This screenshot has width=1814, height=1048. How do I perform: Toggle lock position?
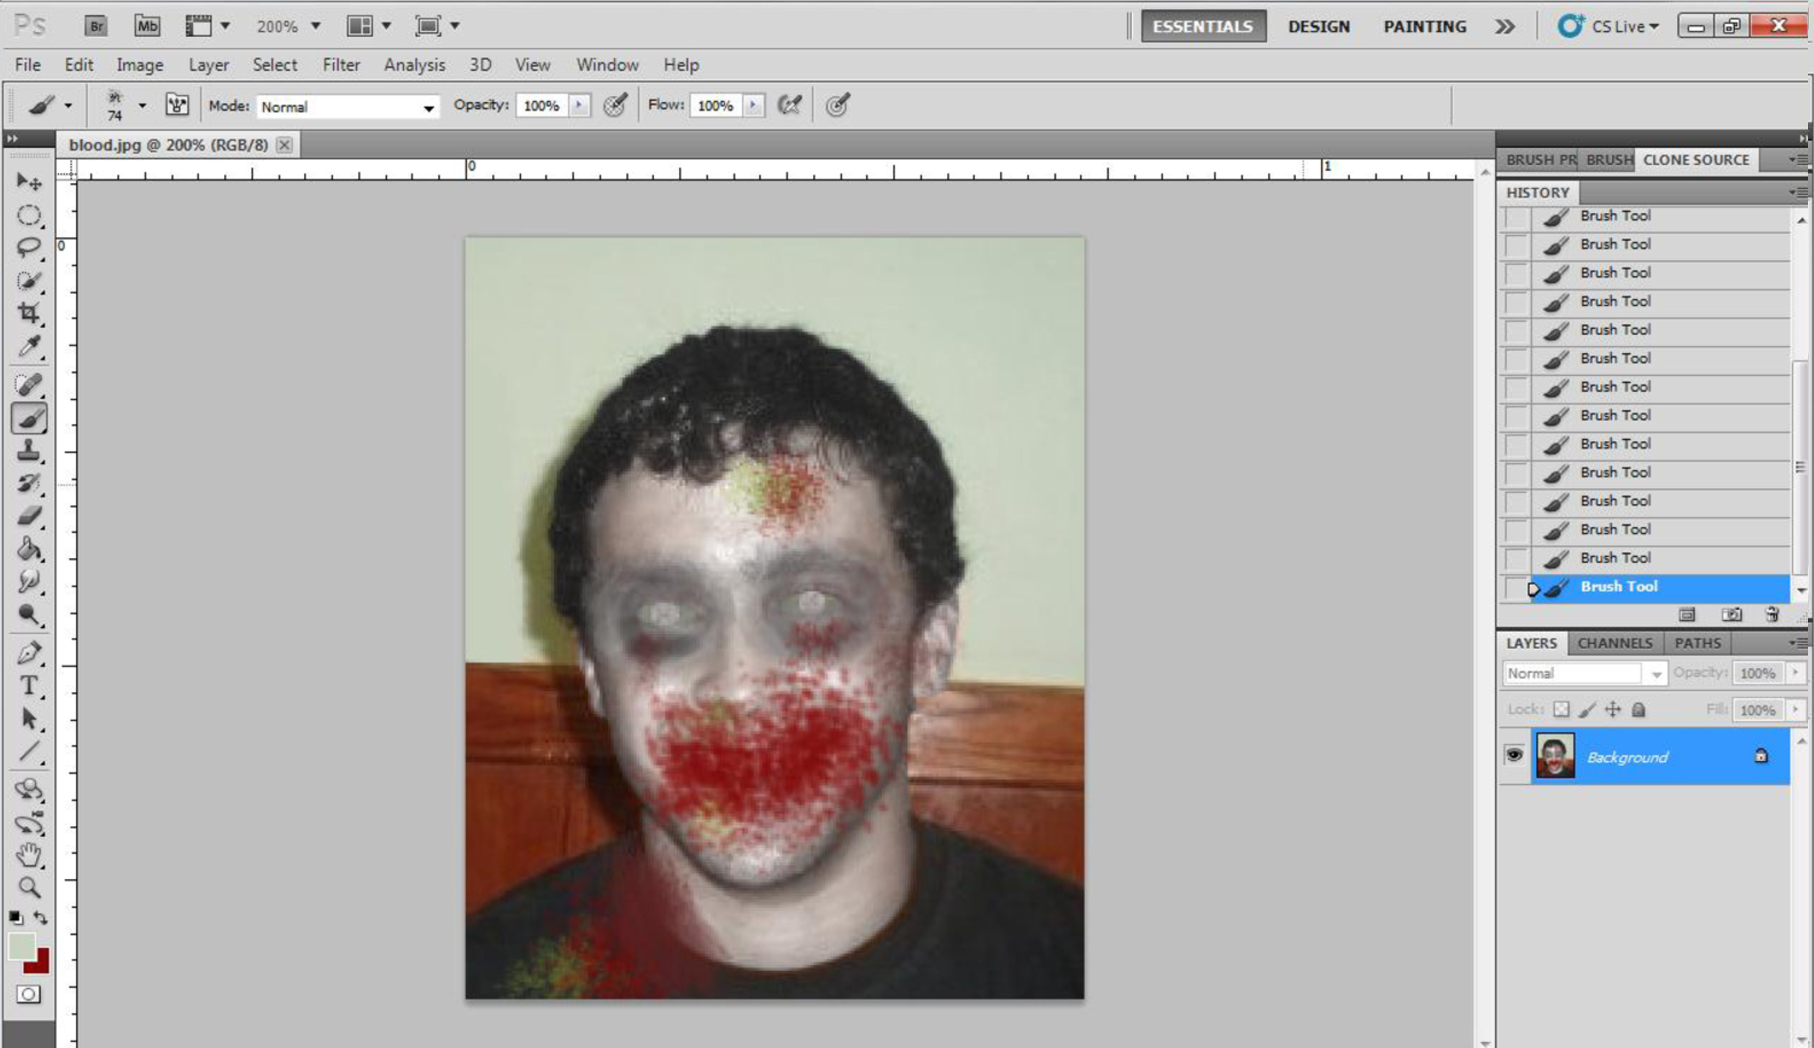[1613, 710]
